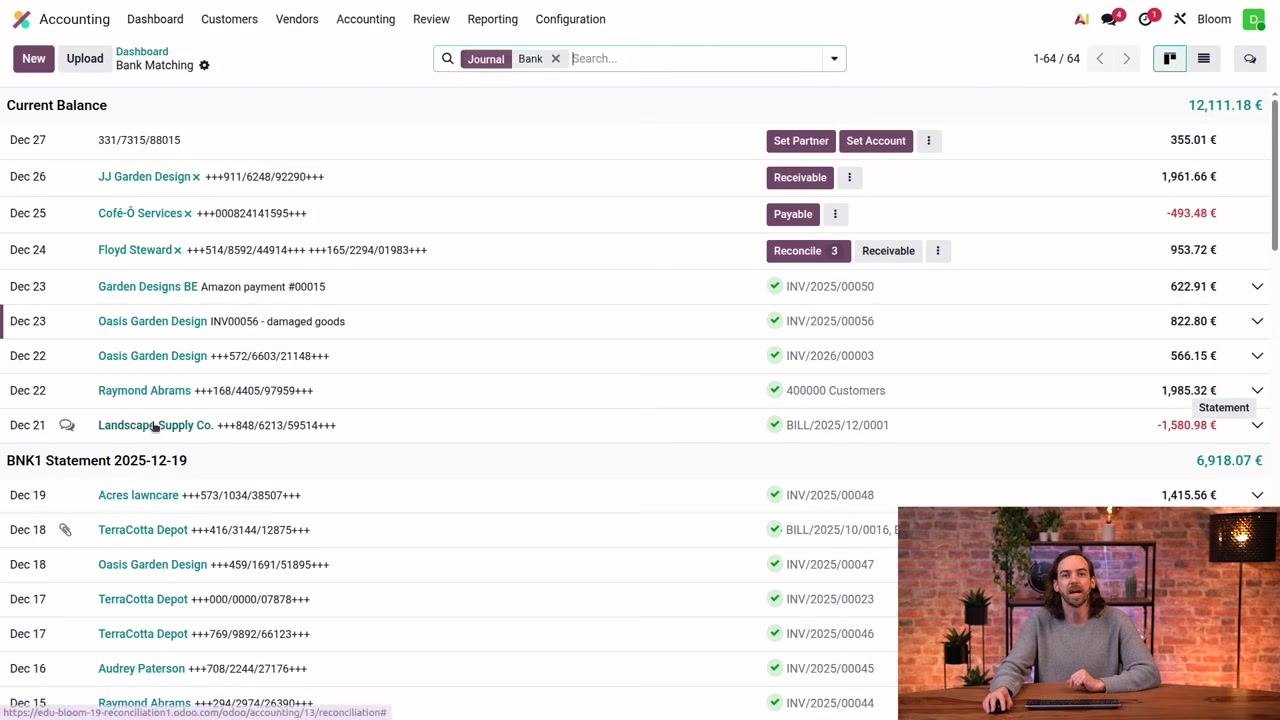This screenshot has width=1280, height=720.
Task: Go to the next page of records
Action: pos(1126,59)
